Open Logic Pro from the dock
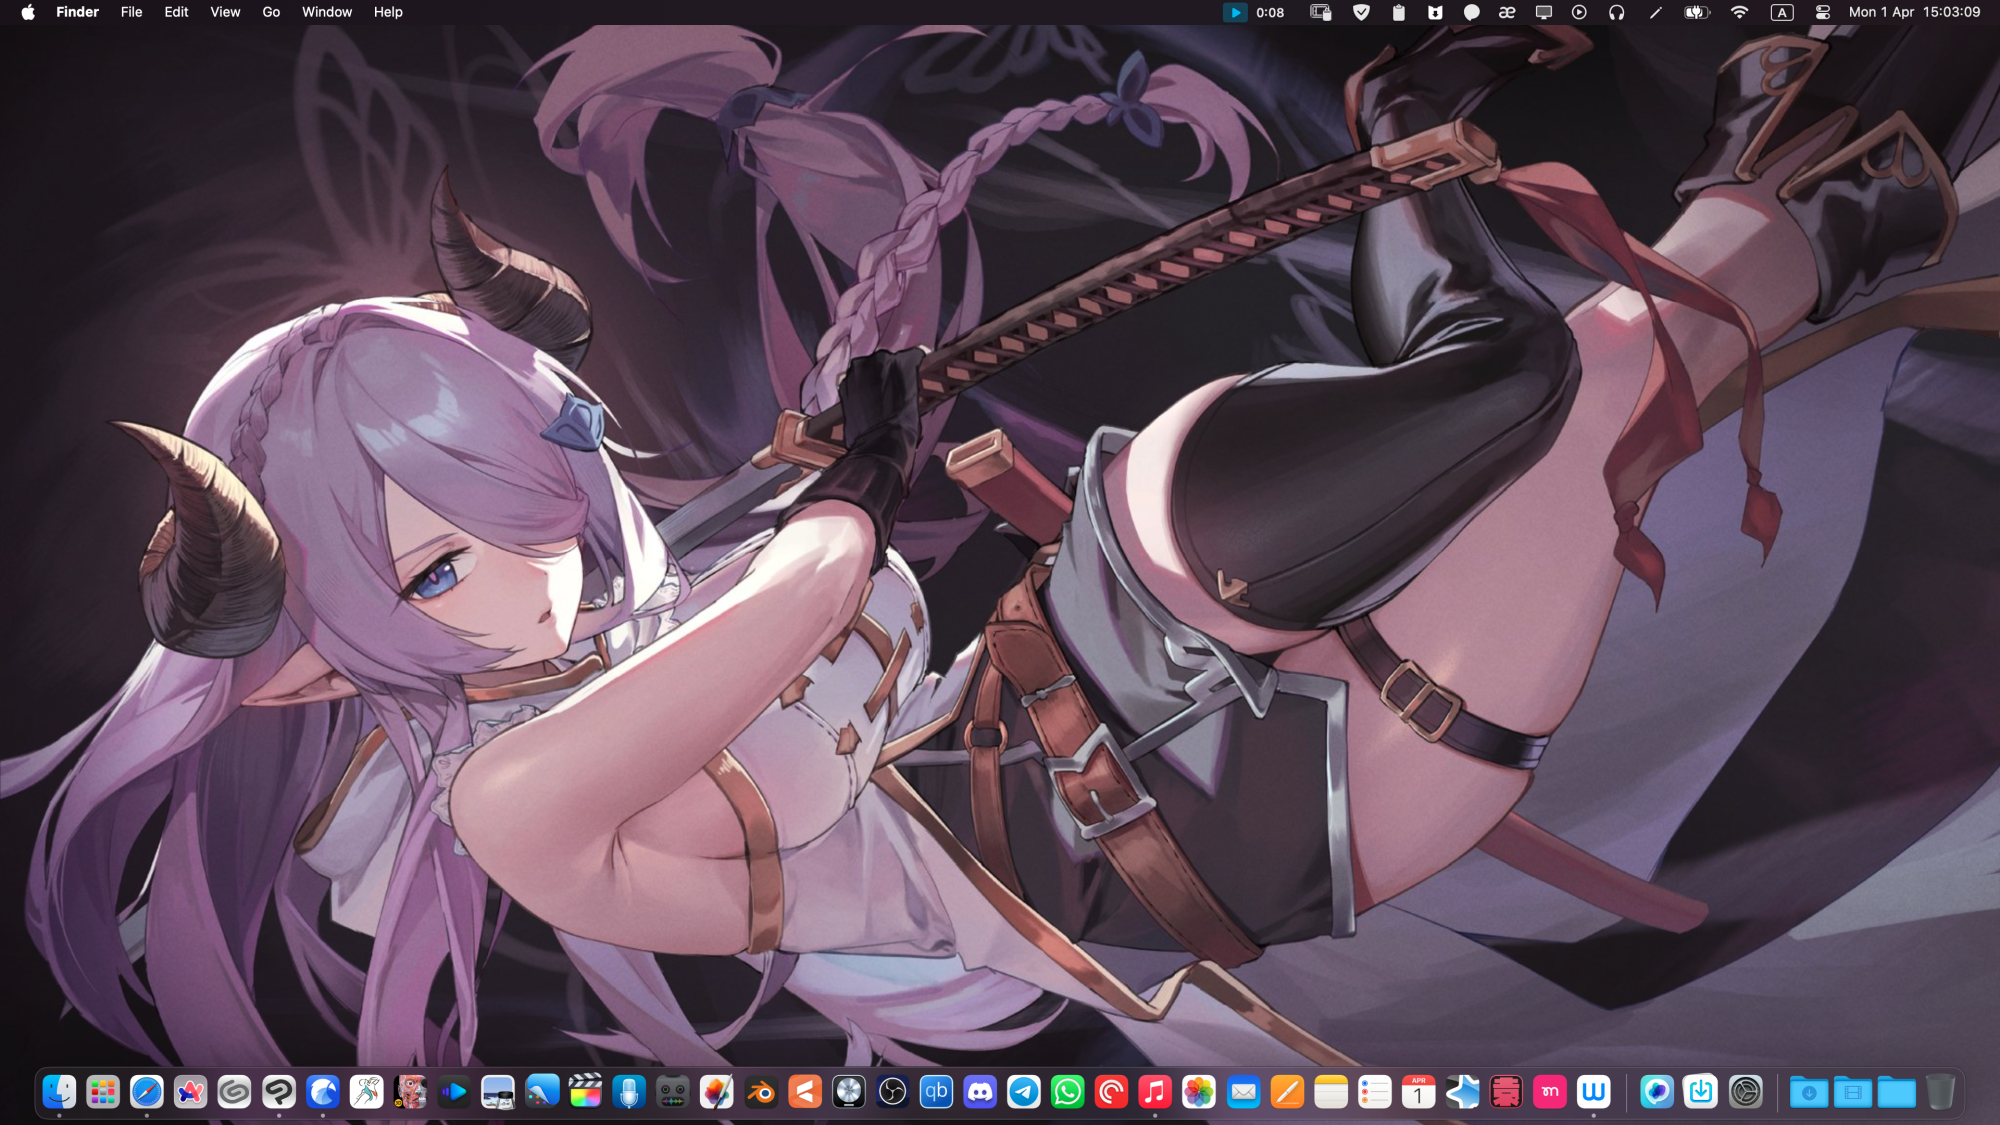Image resolution: width=2000 pixels, height=1125 pixels. 849,1092
